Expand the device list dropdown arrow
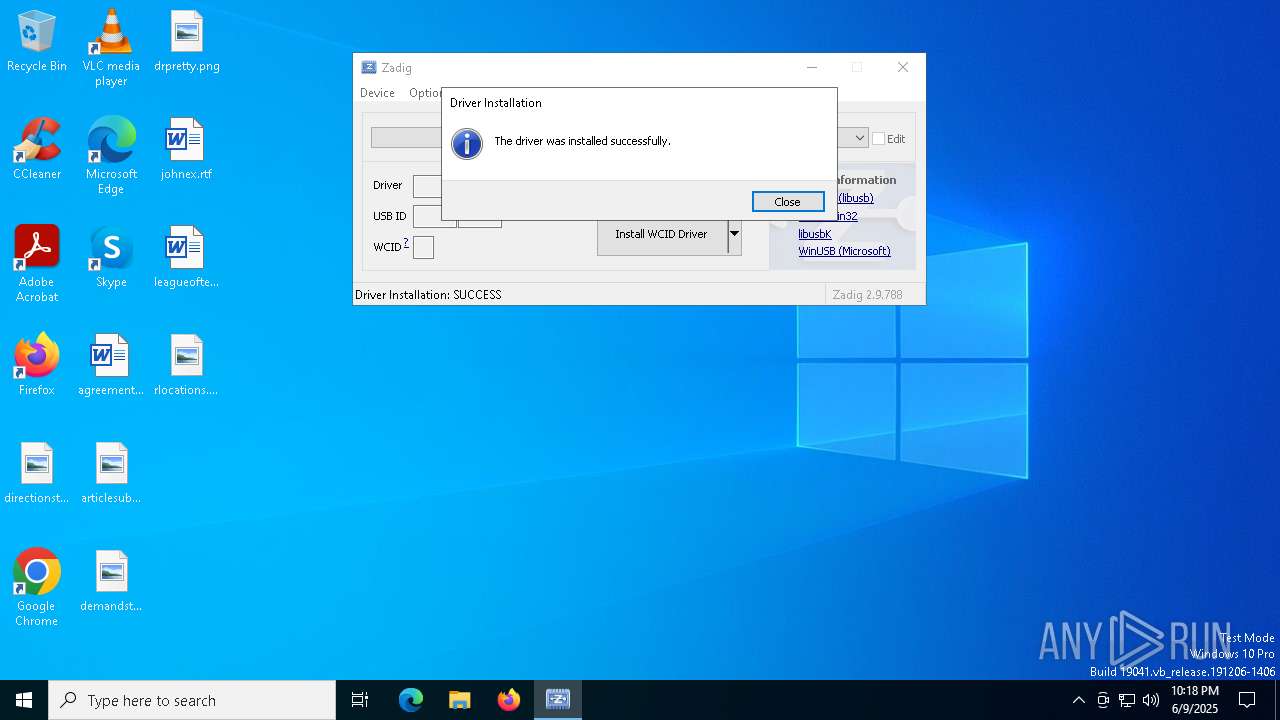This screenshot has height=720, width=1280. [859, 138]
